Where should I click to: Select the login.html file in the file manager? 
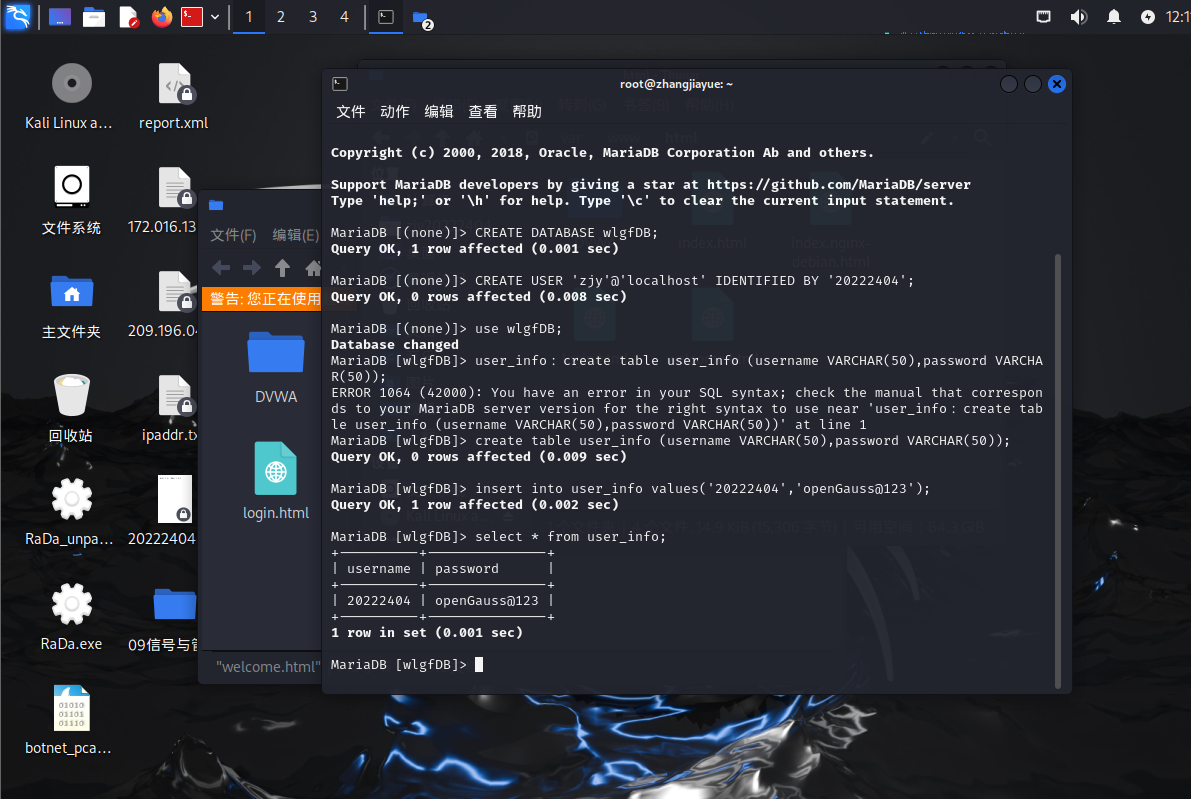pos(276,482)
